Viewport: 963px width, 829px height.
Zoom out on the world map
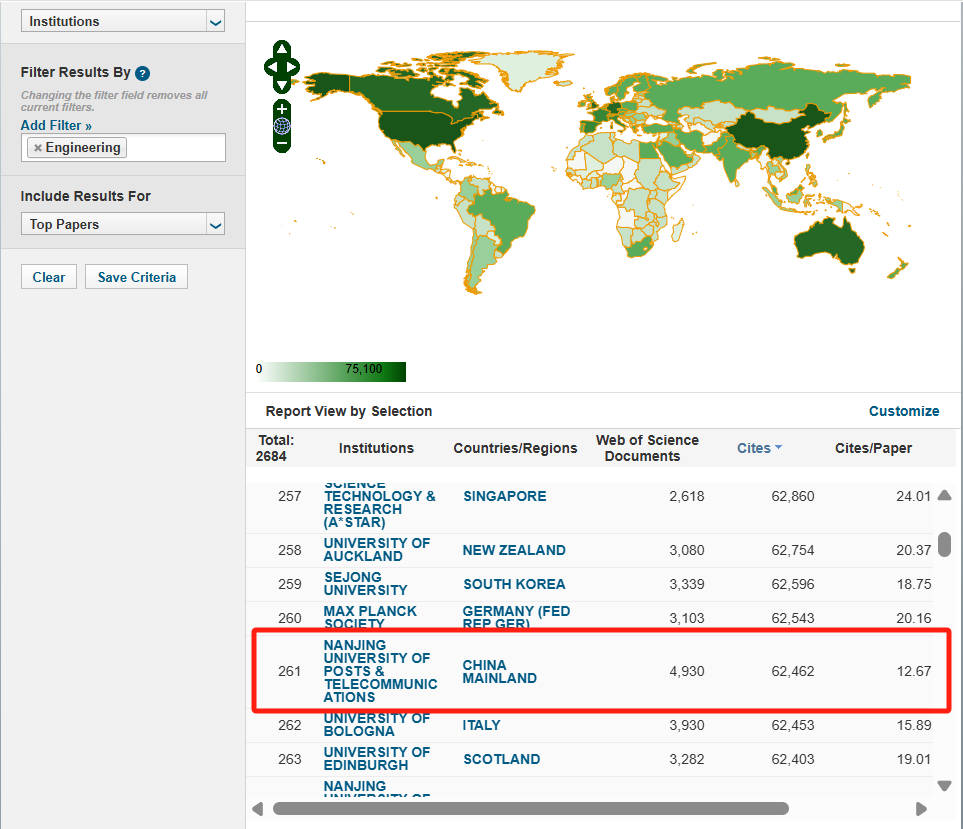[282, 143]
